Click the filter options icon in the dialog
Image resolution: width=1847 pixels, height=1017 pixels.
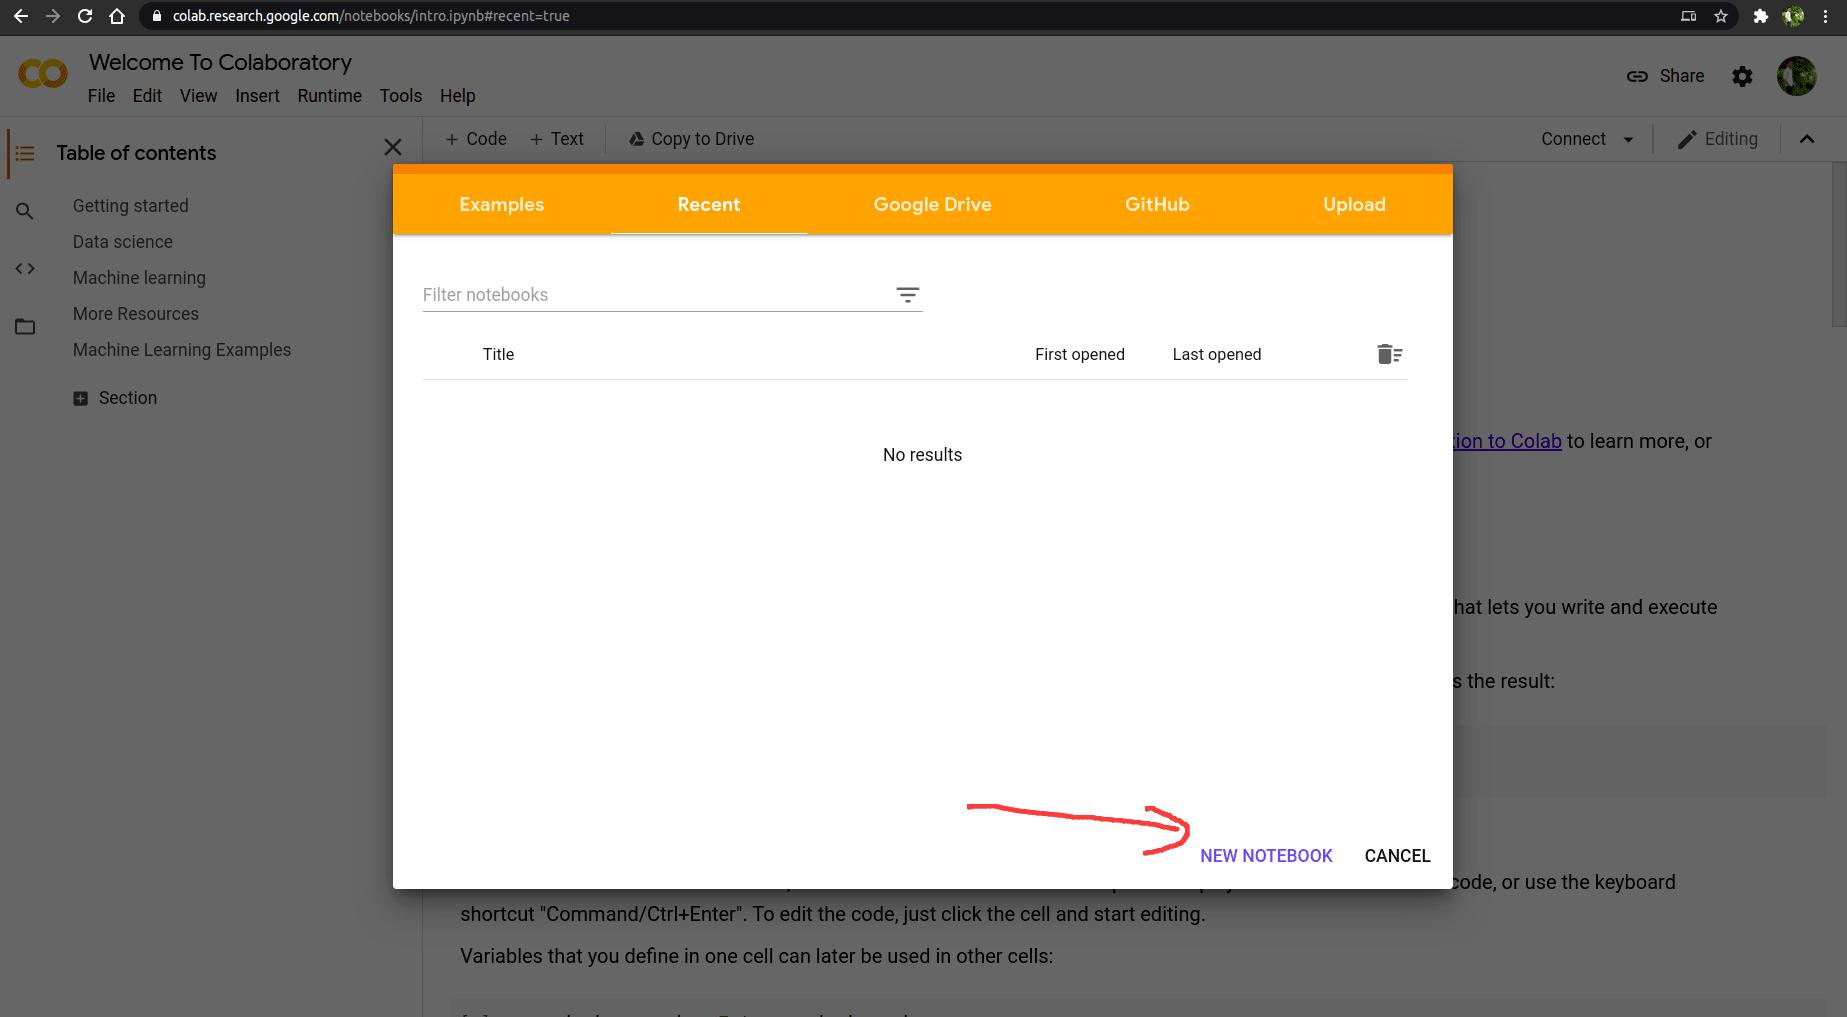click(907, 295)
